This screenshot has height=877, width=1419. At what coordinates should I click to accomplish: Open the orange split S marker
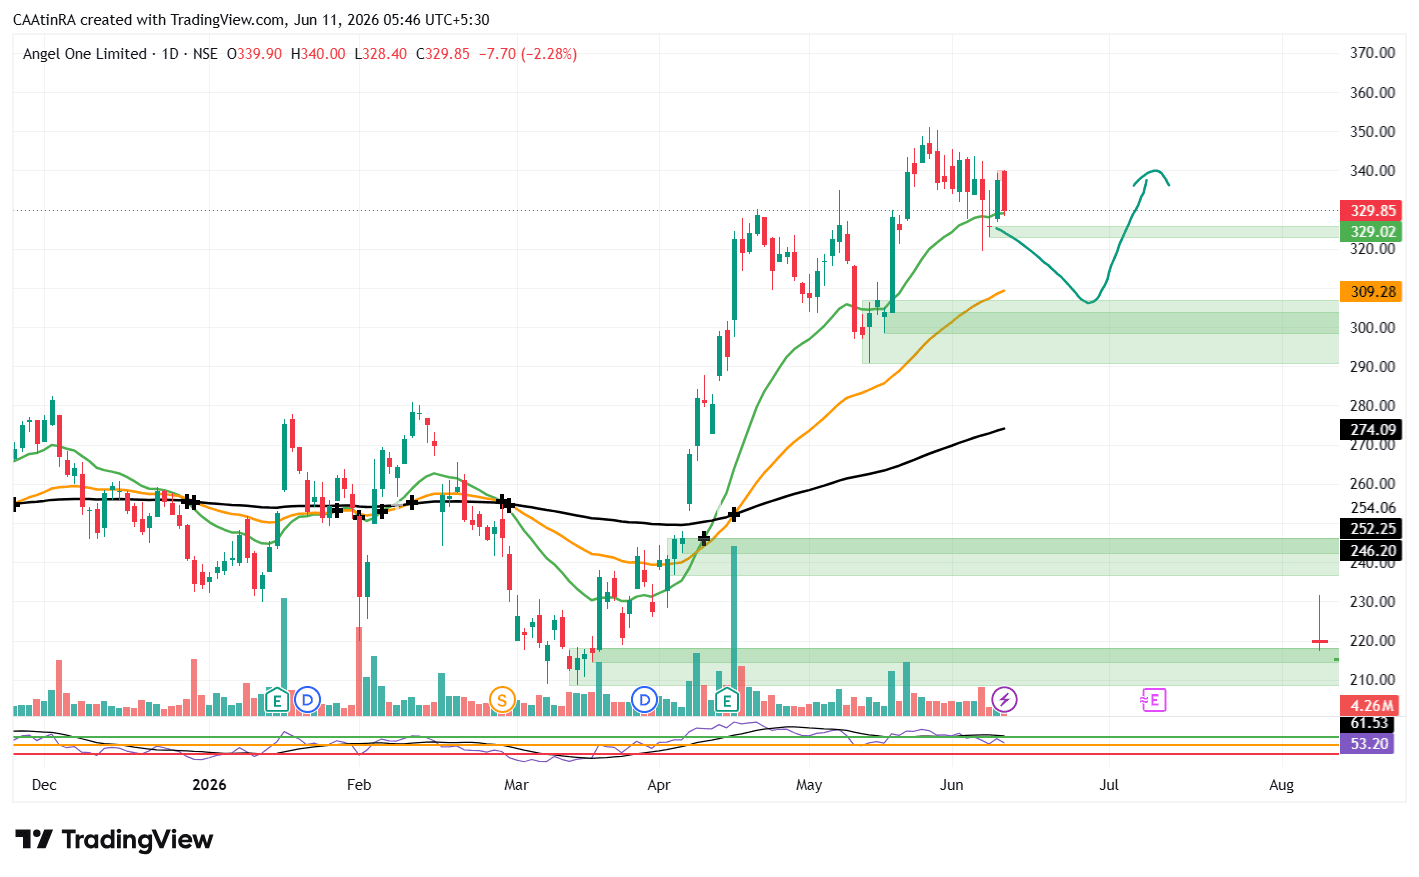click(x=502, y=700)
